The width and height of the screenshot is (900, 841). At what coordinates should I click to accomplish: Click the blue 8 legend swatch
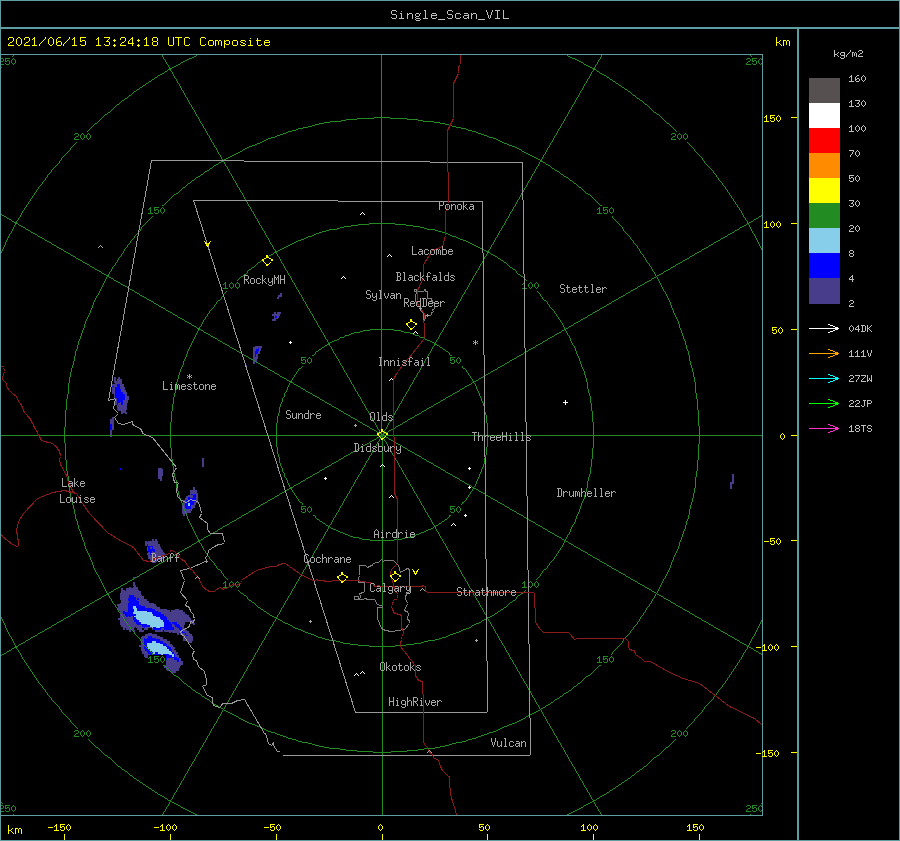(x=824, y=266)
